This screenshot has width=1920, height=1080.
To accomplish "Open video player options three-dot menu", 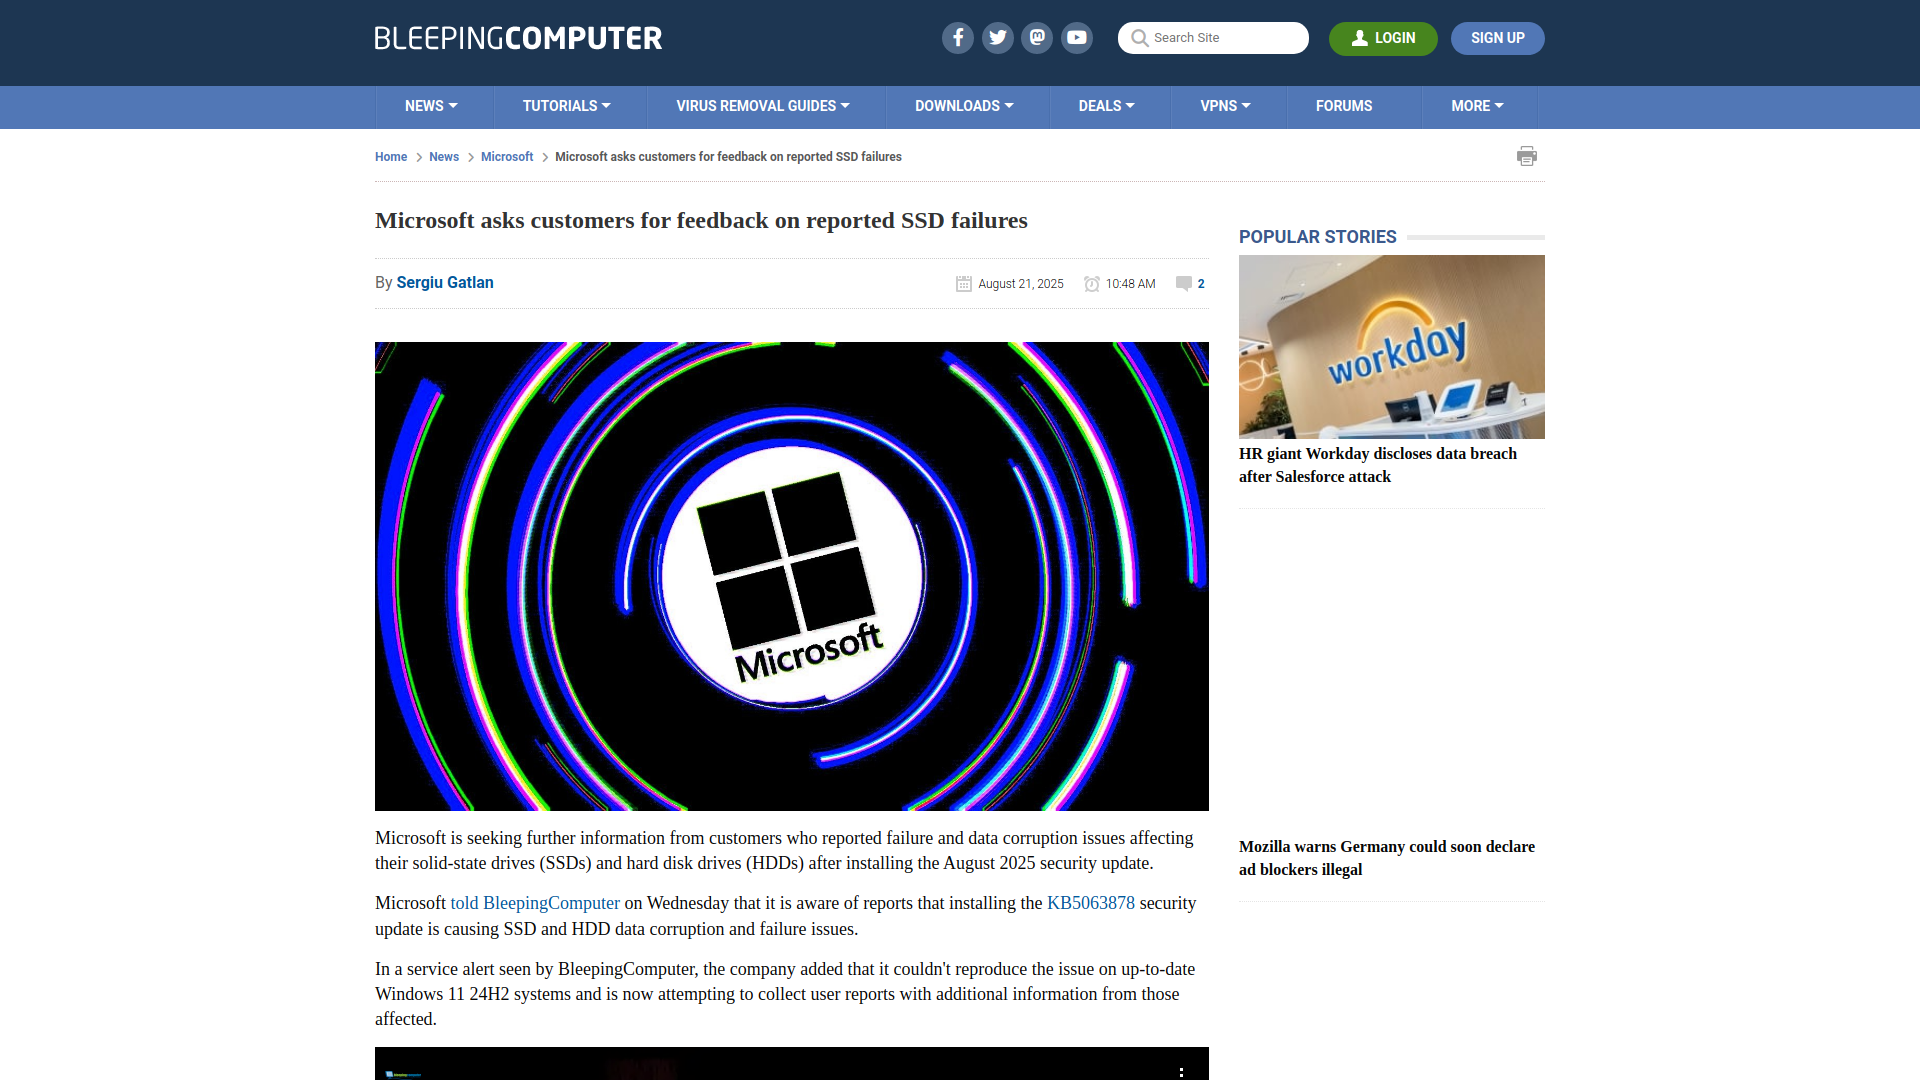I will pos(1181,1071).
